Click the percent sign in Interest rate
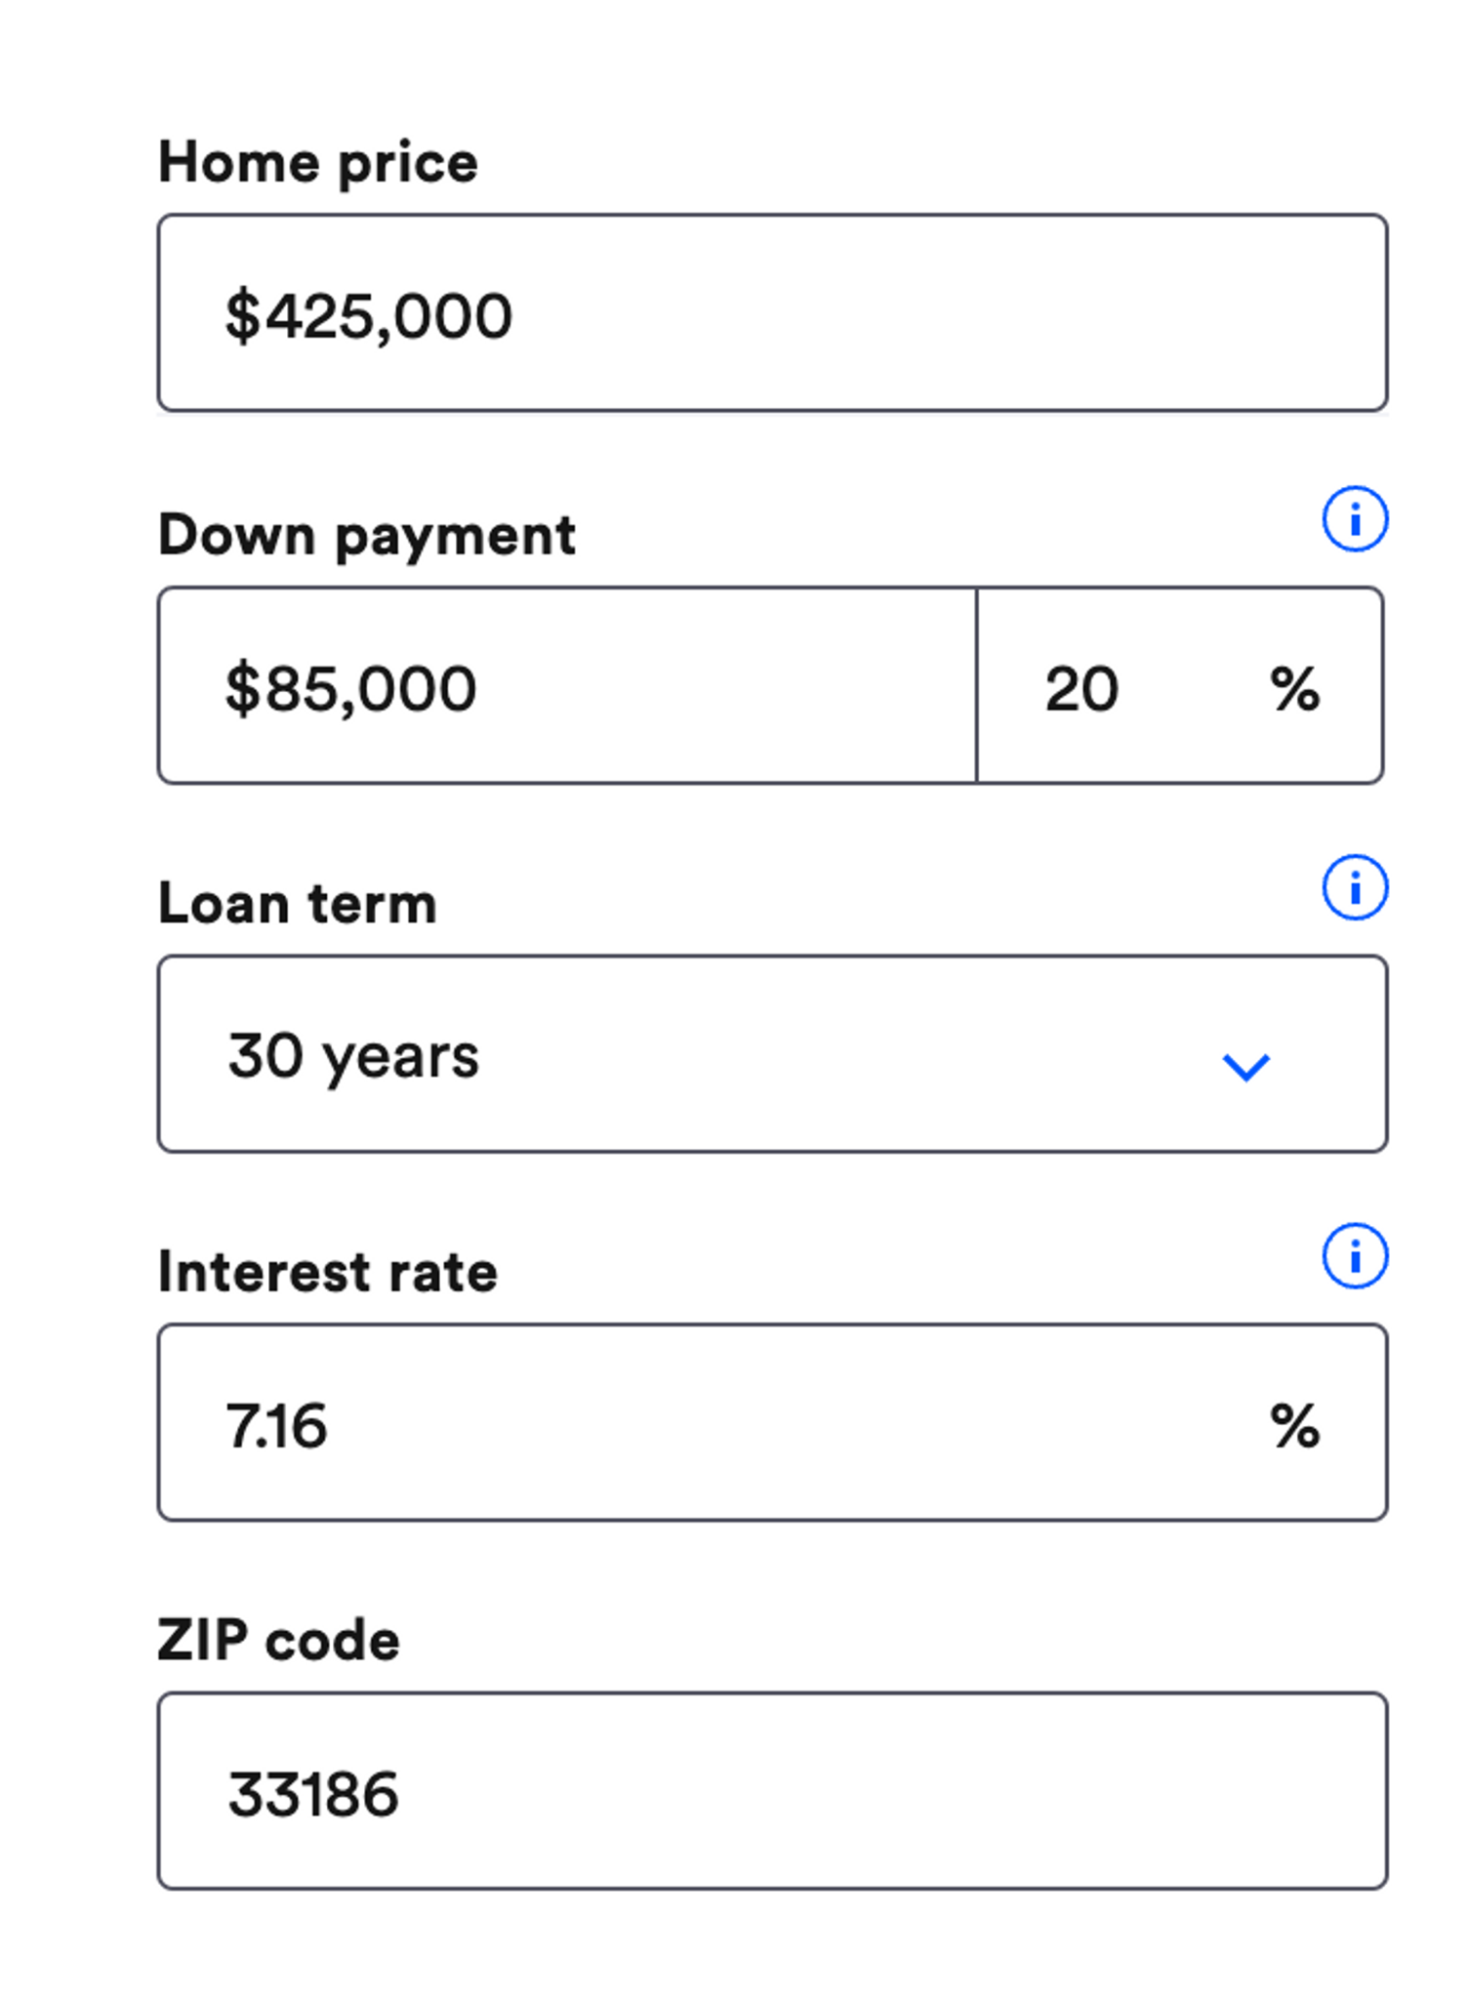The width and height of the screenshot is (1483, 1999). click(x=1295, y=1425)
